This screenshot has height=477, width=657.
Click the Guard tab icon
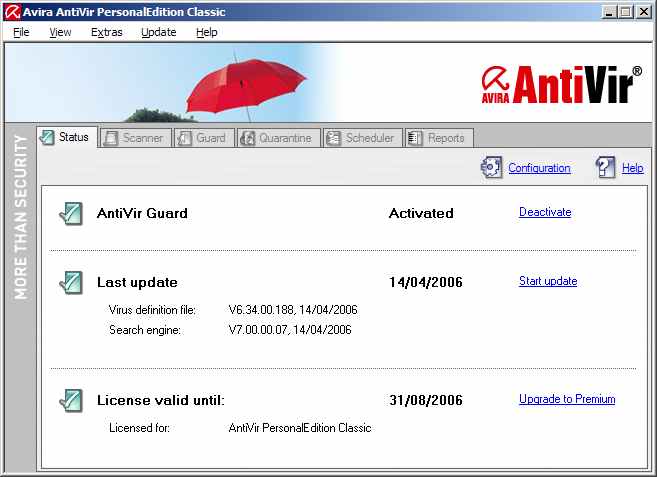point(184,138)
